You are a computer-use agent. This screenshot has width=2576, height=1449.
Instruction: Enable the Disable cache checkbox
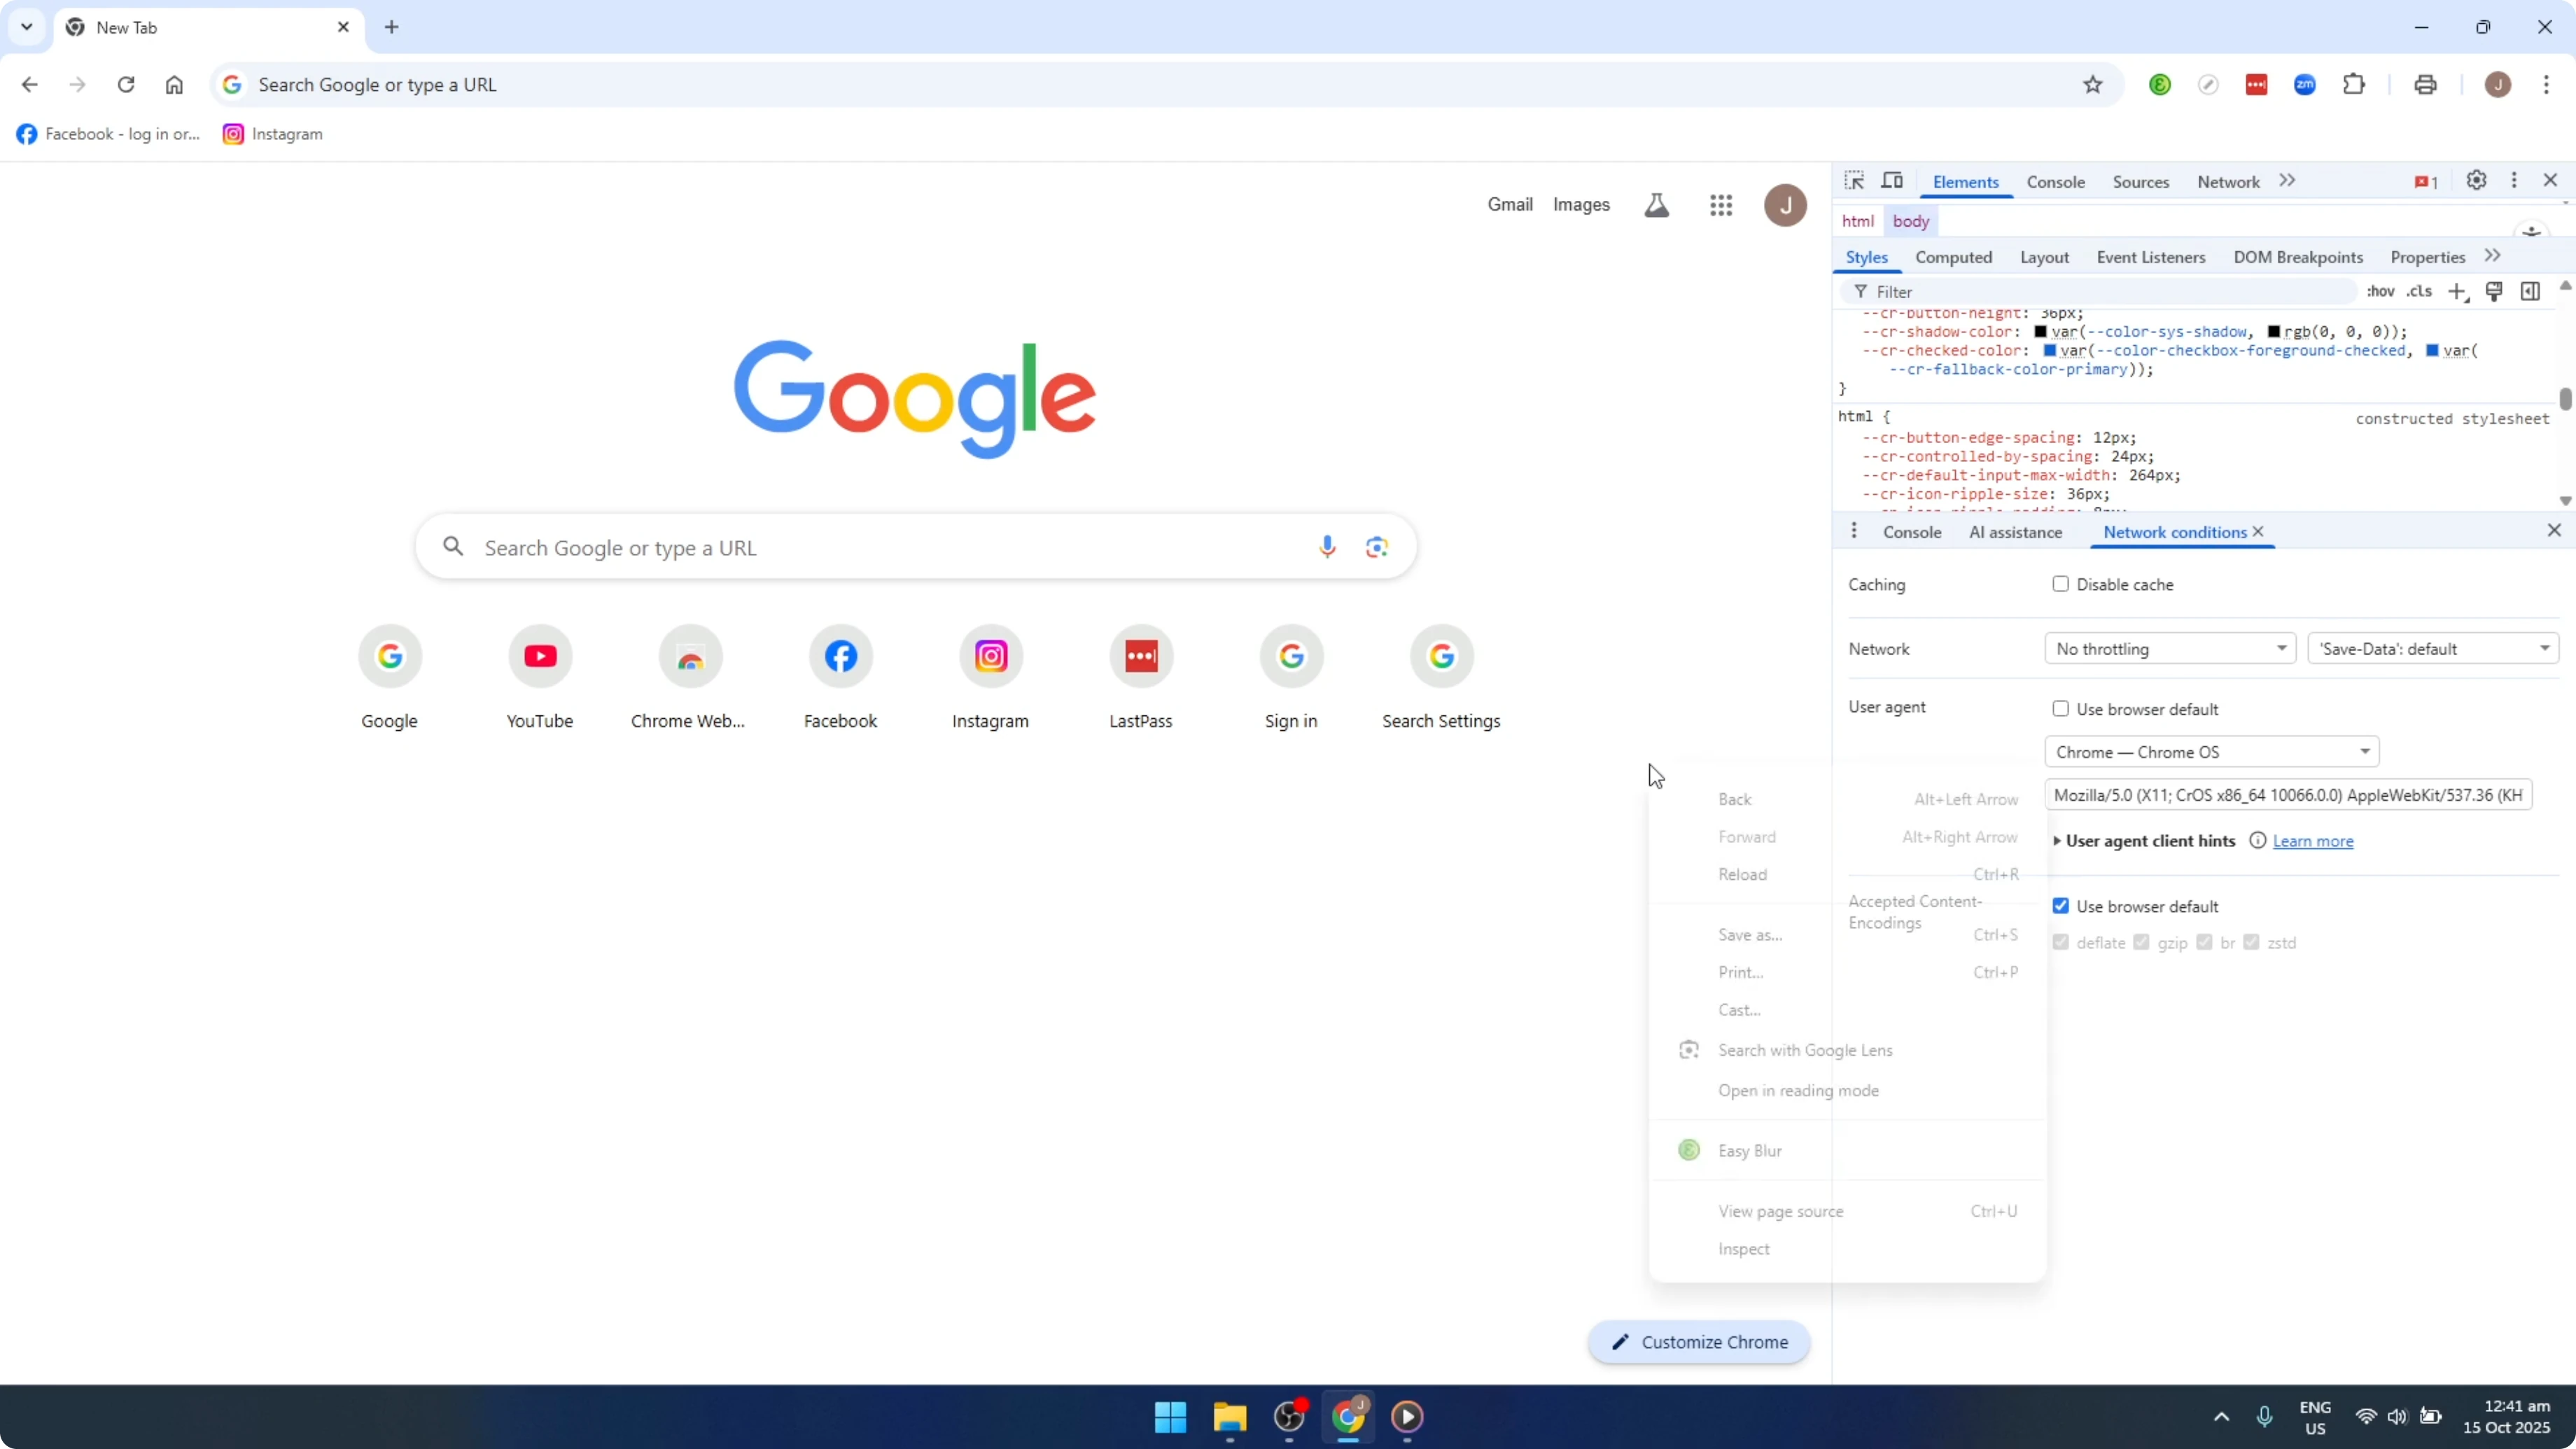pyautogui.click(x=2061, y=584)
